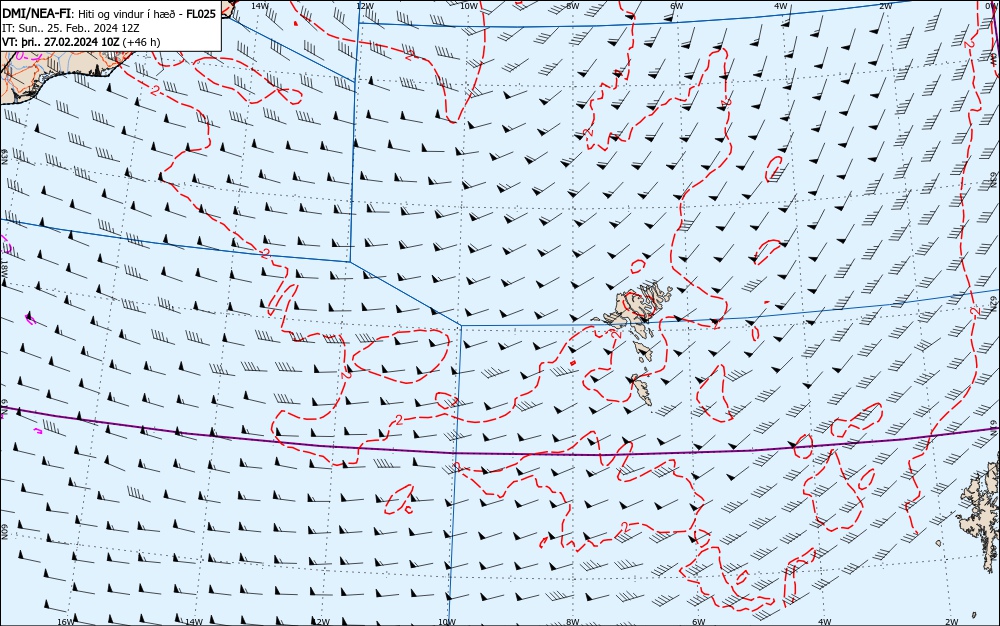Click the 'IT: Sun.. 25. Feb.. 2024 12Z' line
1000x626 pixels.
pos(71,28)
